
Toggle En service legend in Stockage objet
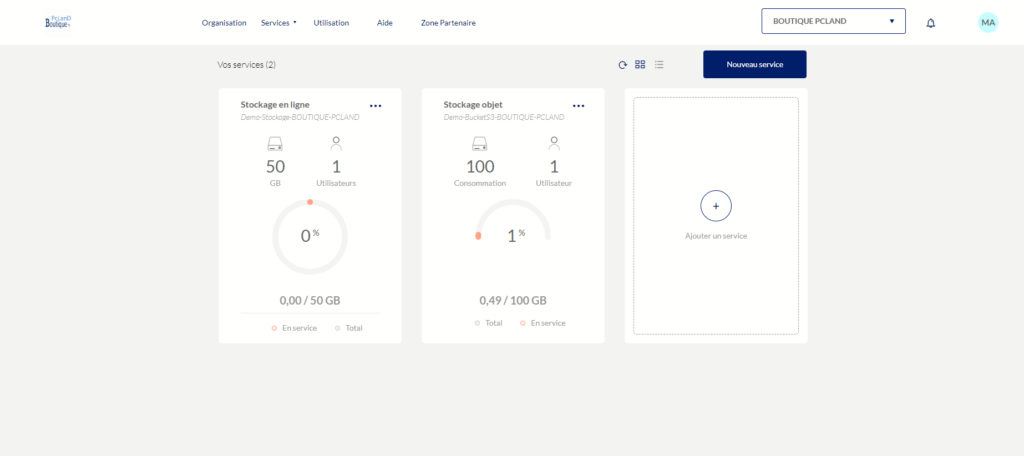pos(542,323)
